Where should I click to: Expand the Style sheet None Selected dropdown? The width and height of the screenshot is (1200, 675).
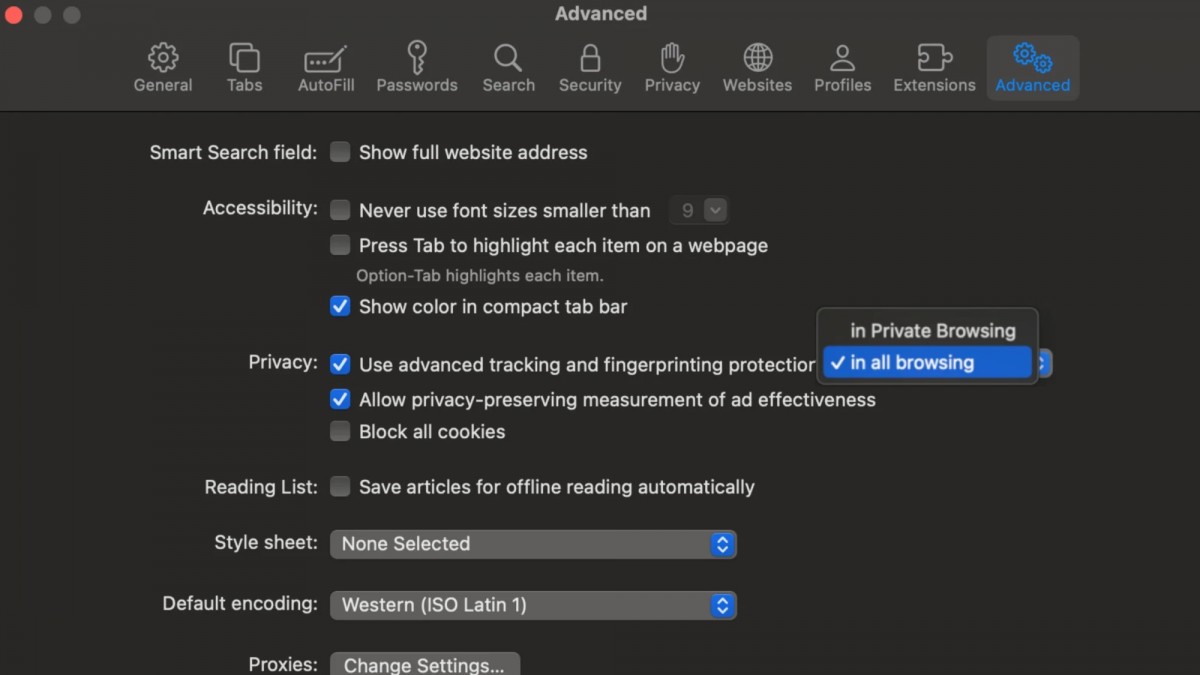[x=533, y=544]
